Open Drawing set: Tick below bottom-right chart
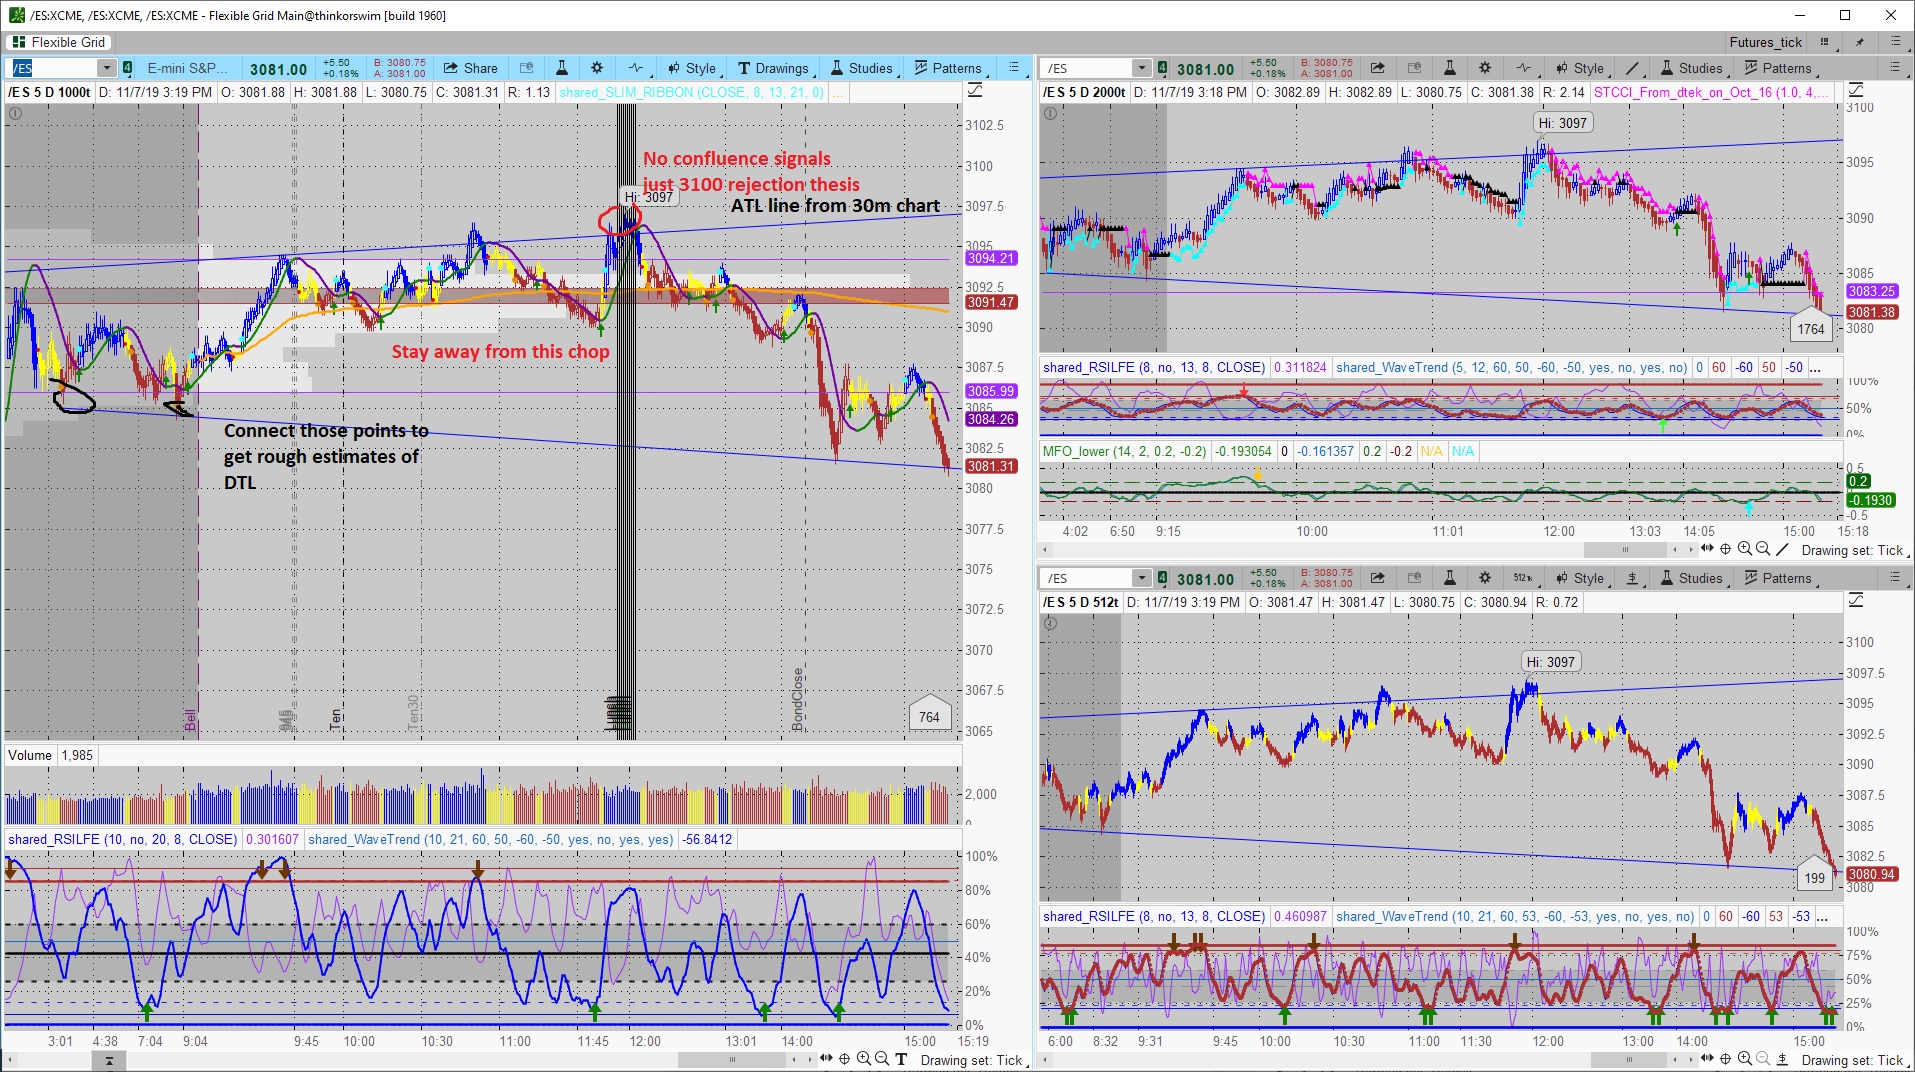Screen dimensions: 1915x1072 click(1852, 1060)
